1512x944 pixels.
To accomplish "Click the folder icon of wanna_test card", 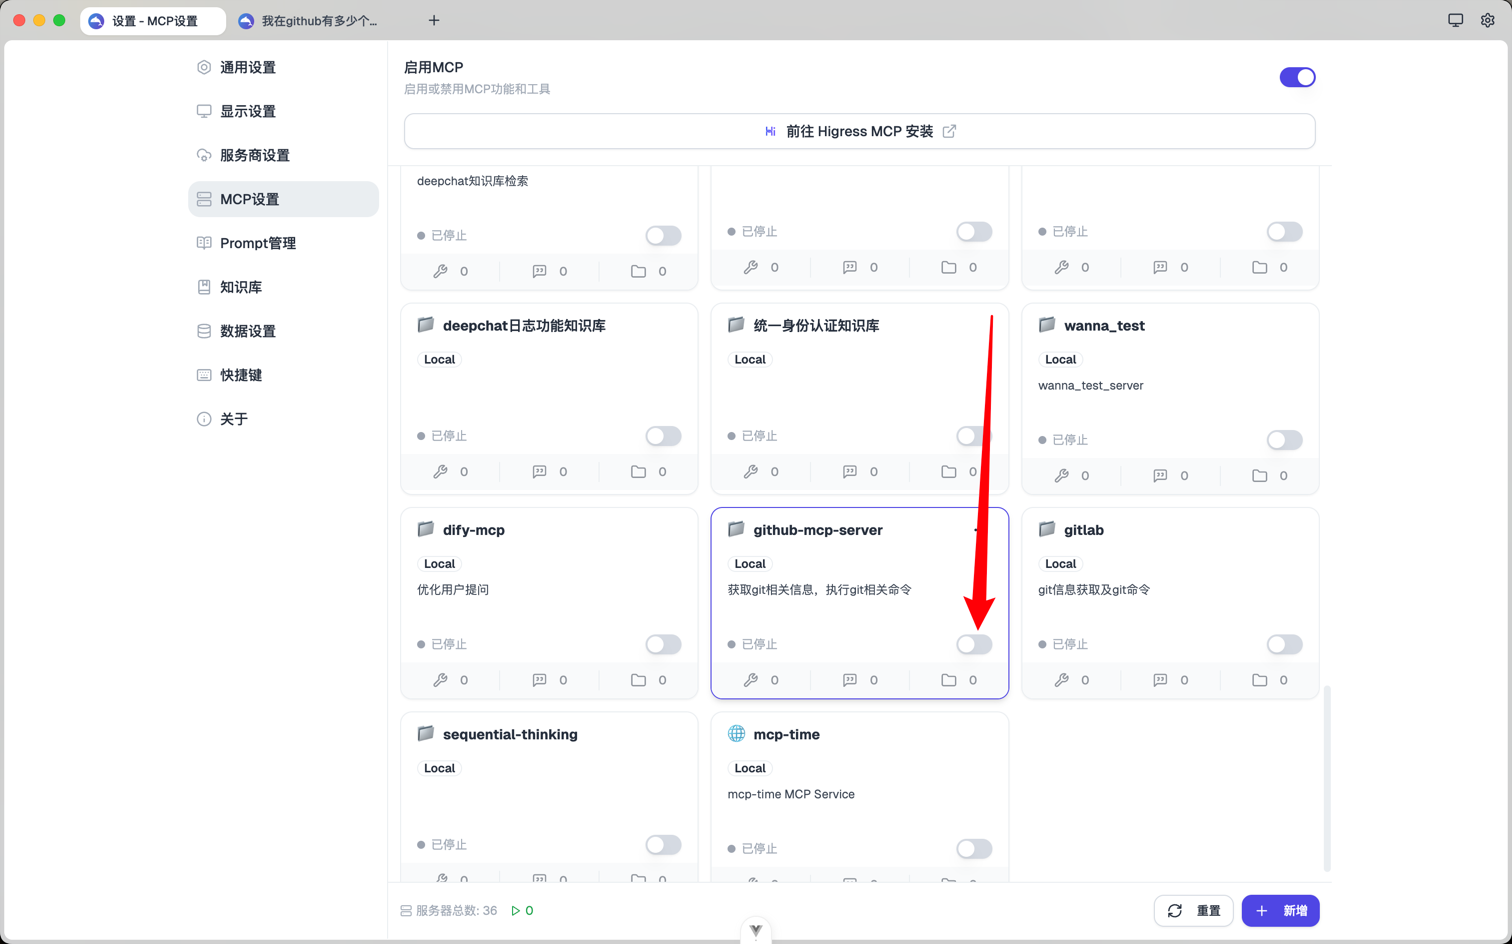I will pos(1047,325).
